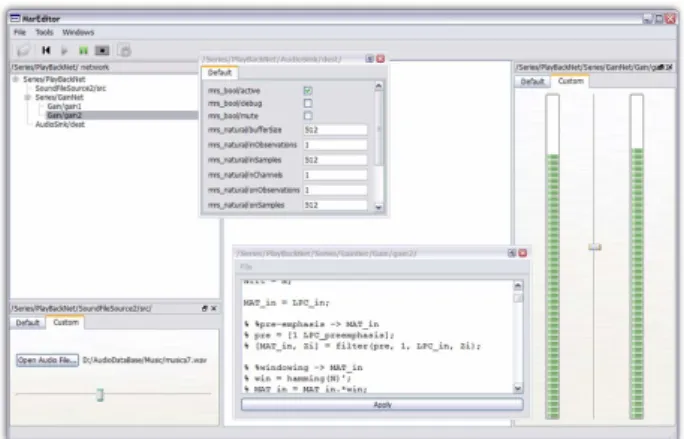The height and width of the screenshot is (439, 684).
Task: Select AudioSink/dest in network tree
Action: [60, 124]
